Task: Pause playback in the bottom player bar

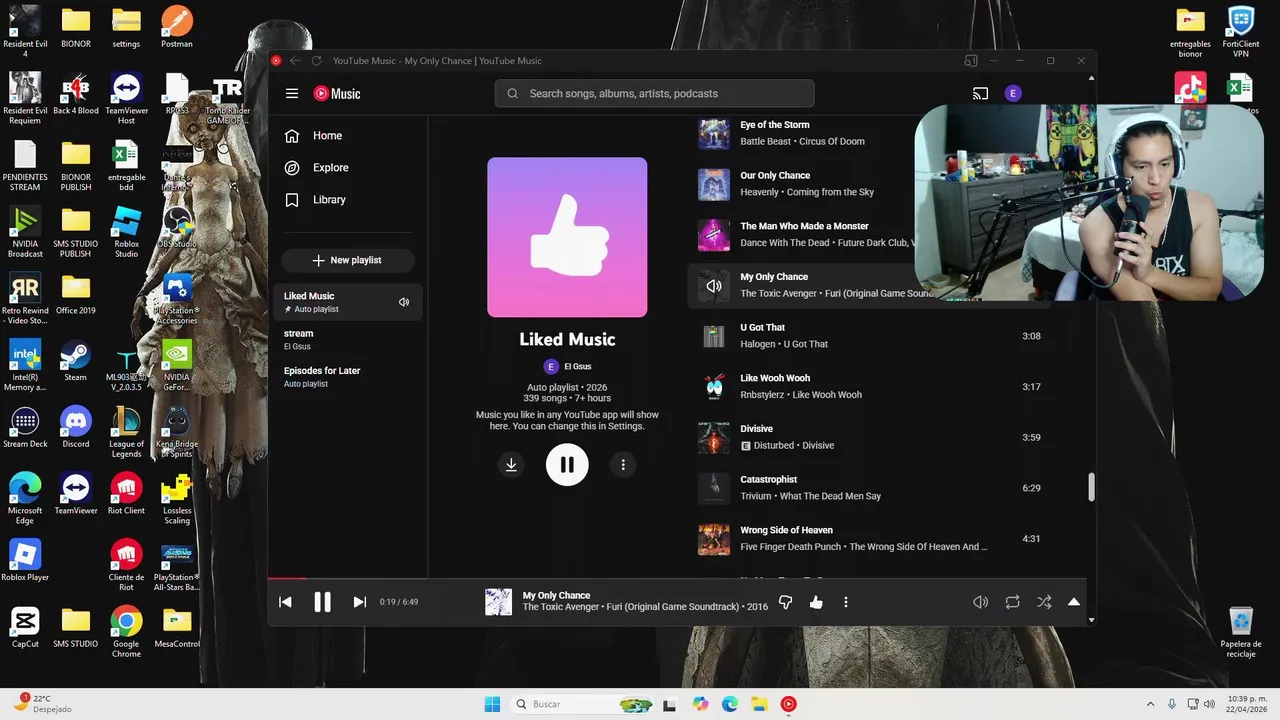Action: coord(322,602)
